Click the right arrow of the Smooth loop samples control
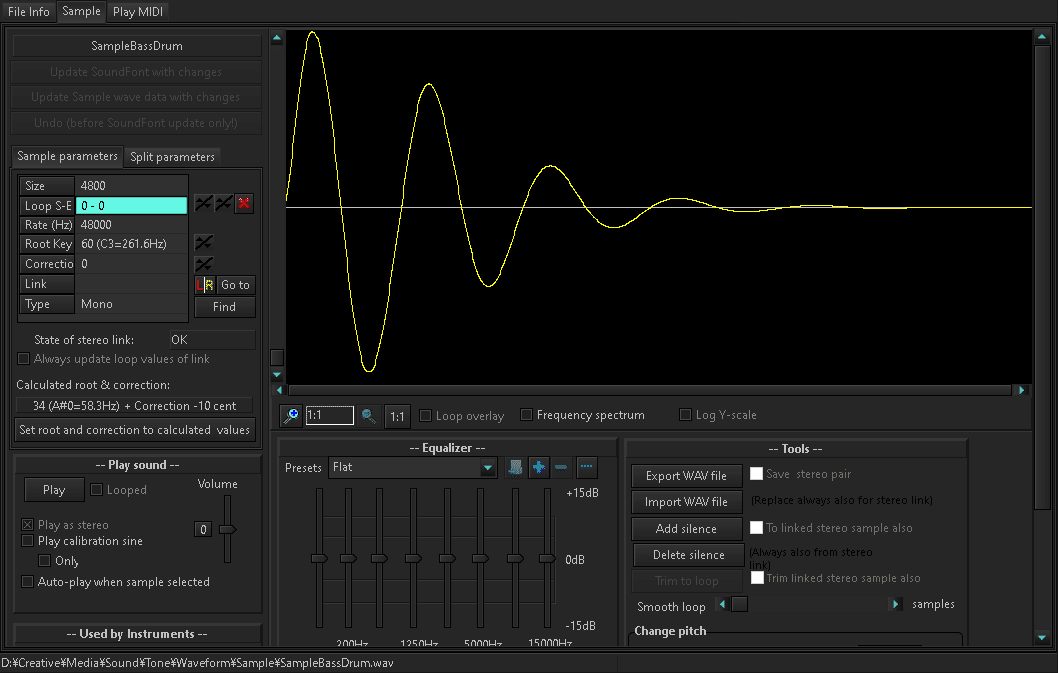 (x=895, y=604)
